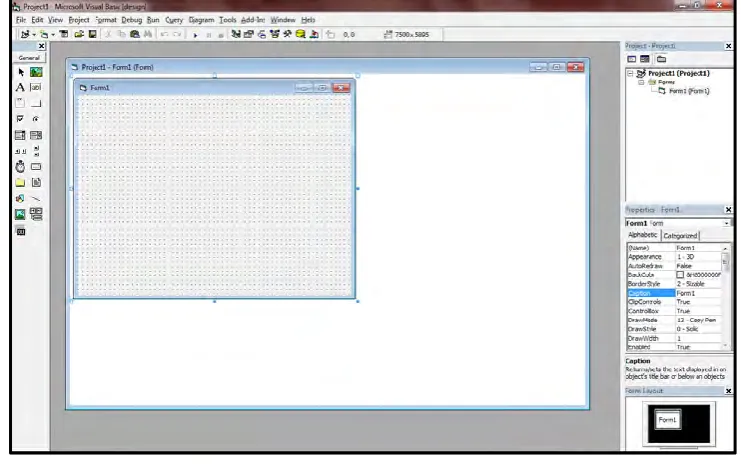The width and height of the screenshot is (741, 464).
Task: Switch to the Categorized properties tab
Action: 680,235
